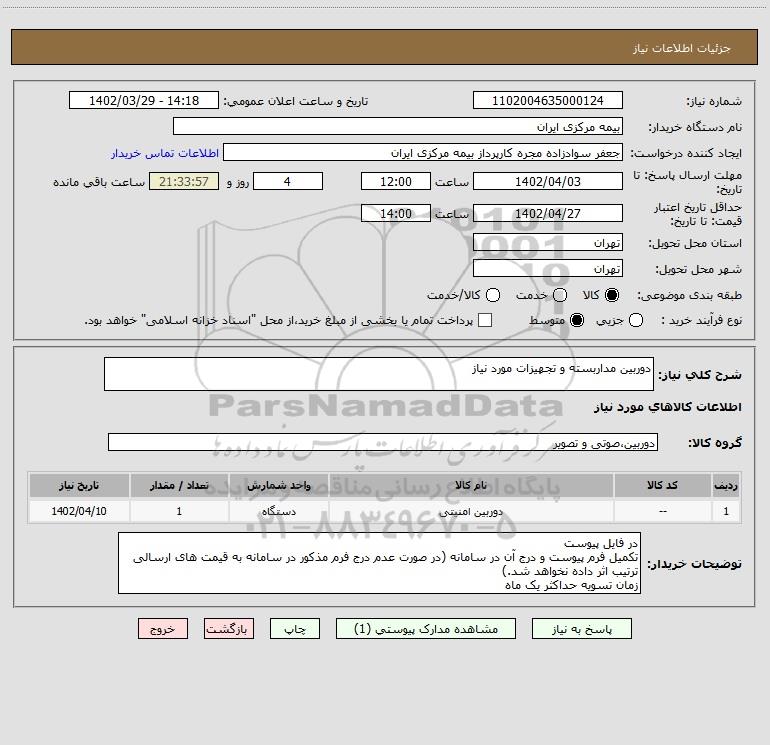Click پاسخ به نیاز button

tap(581, 629)
